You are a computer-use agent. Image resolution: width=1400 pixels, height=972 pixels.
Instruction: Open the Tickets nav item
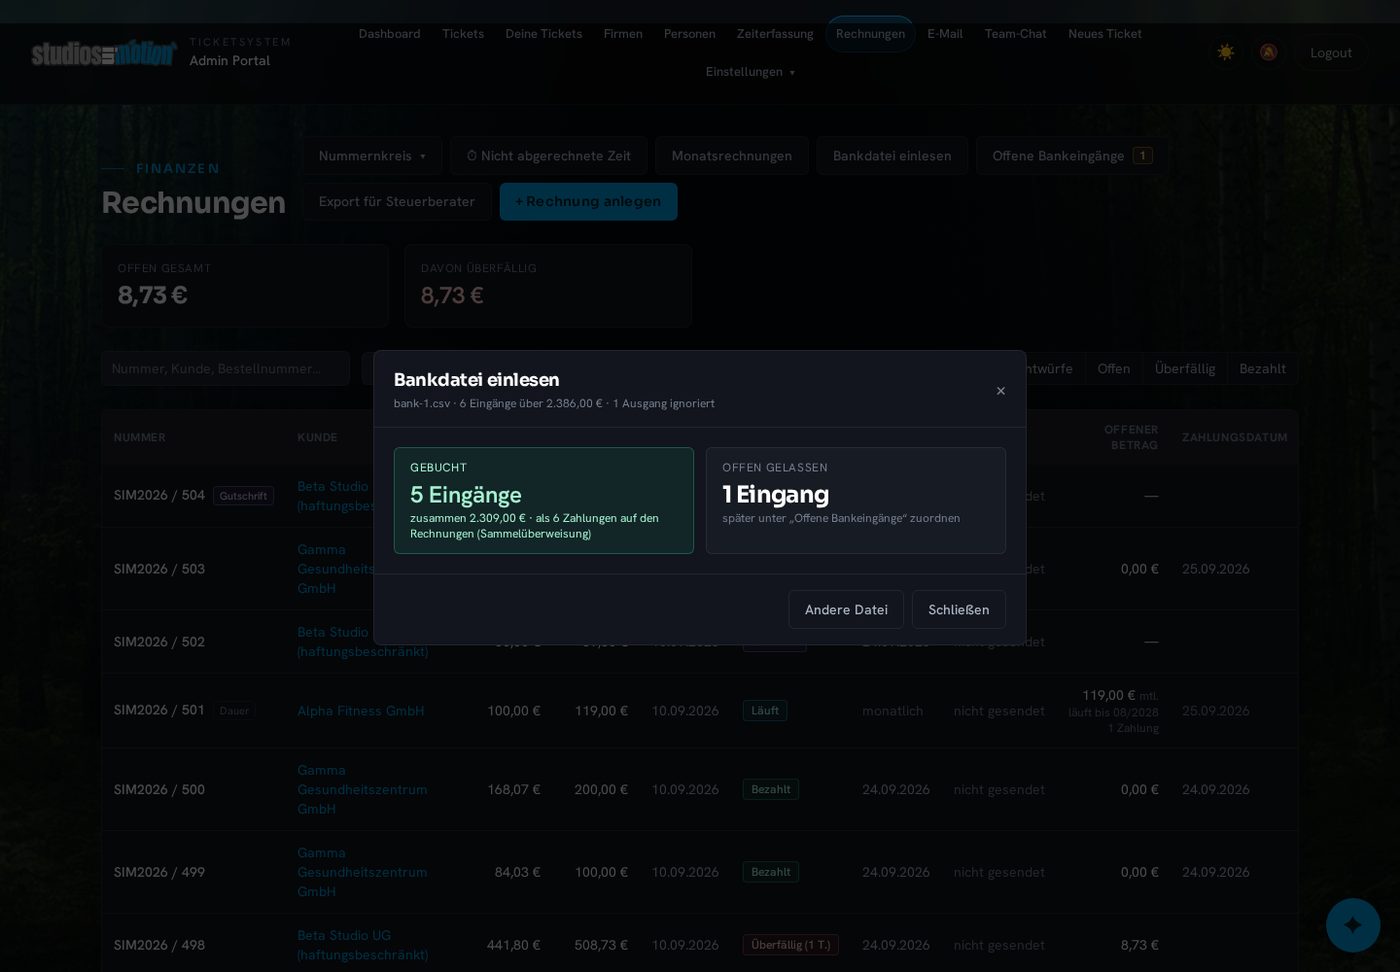(x=463, y=34)
